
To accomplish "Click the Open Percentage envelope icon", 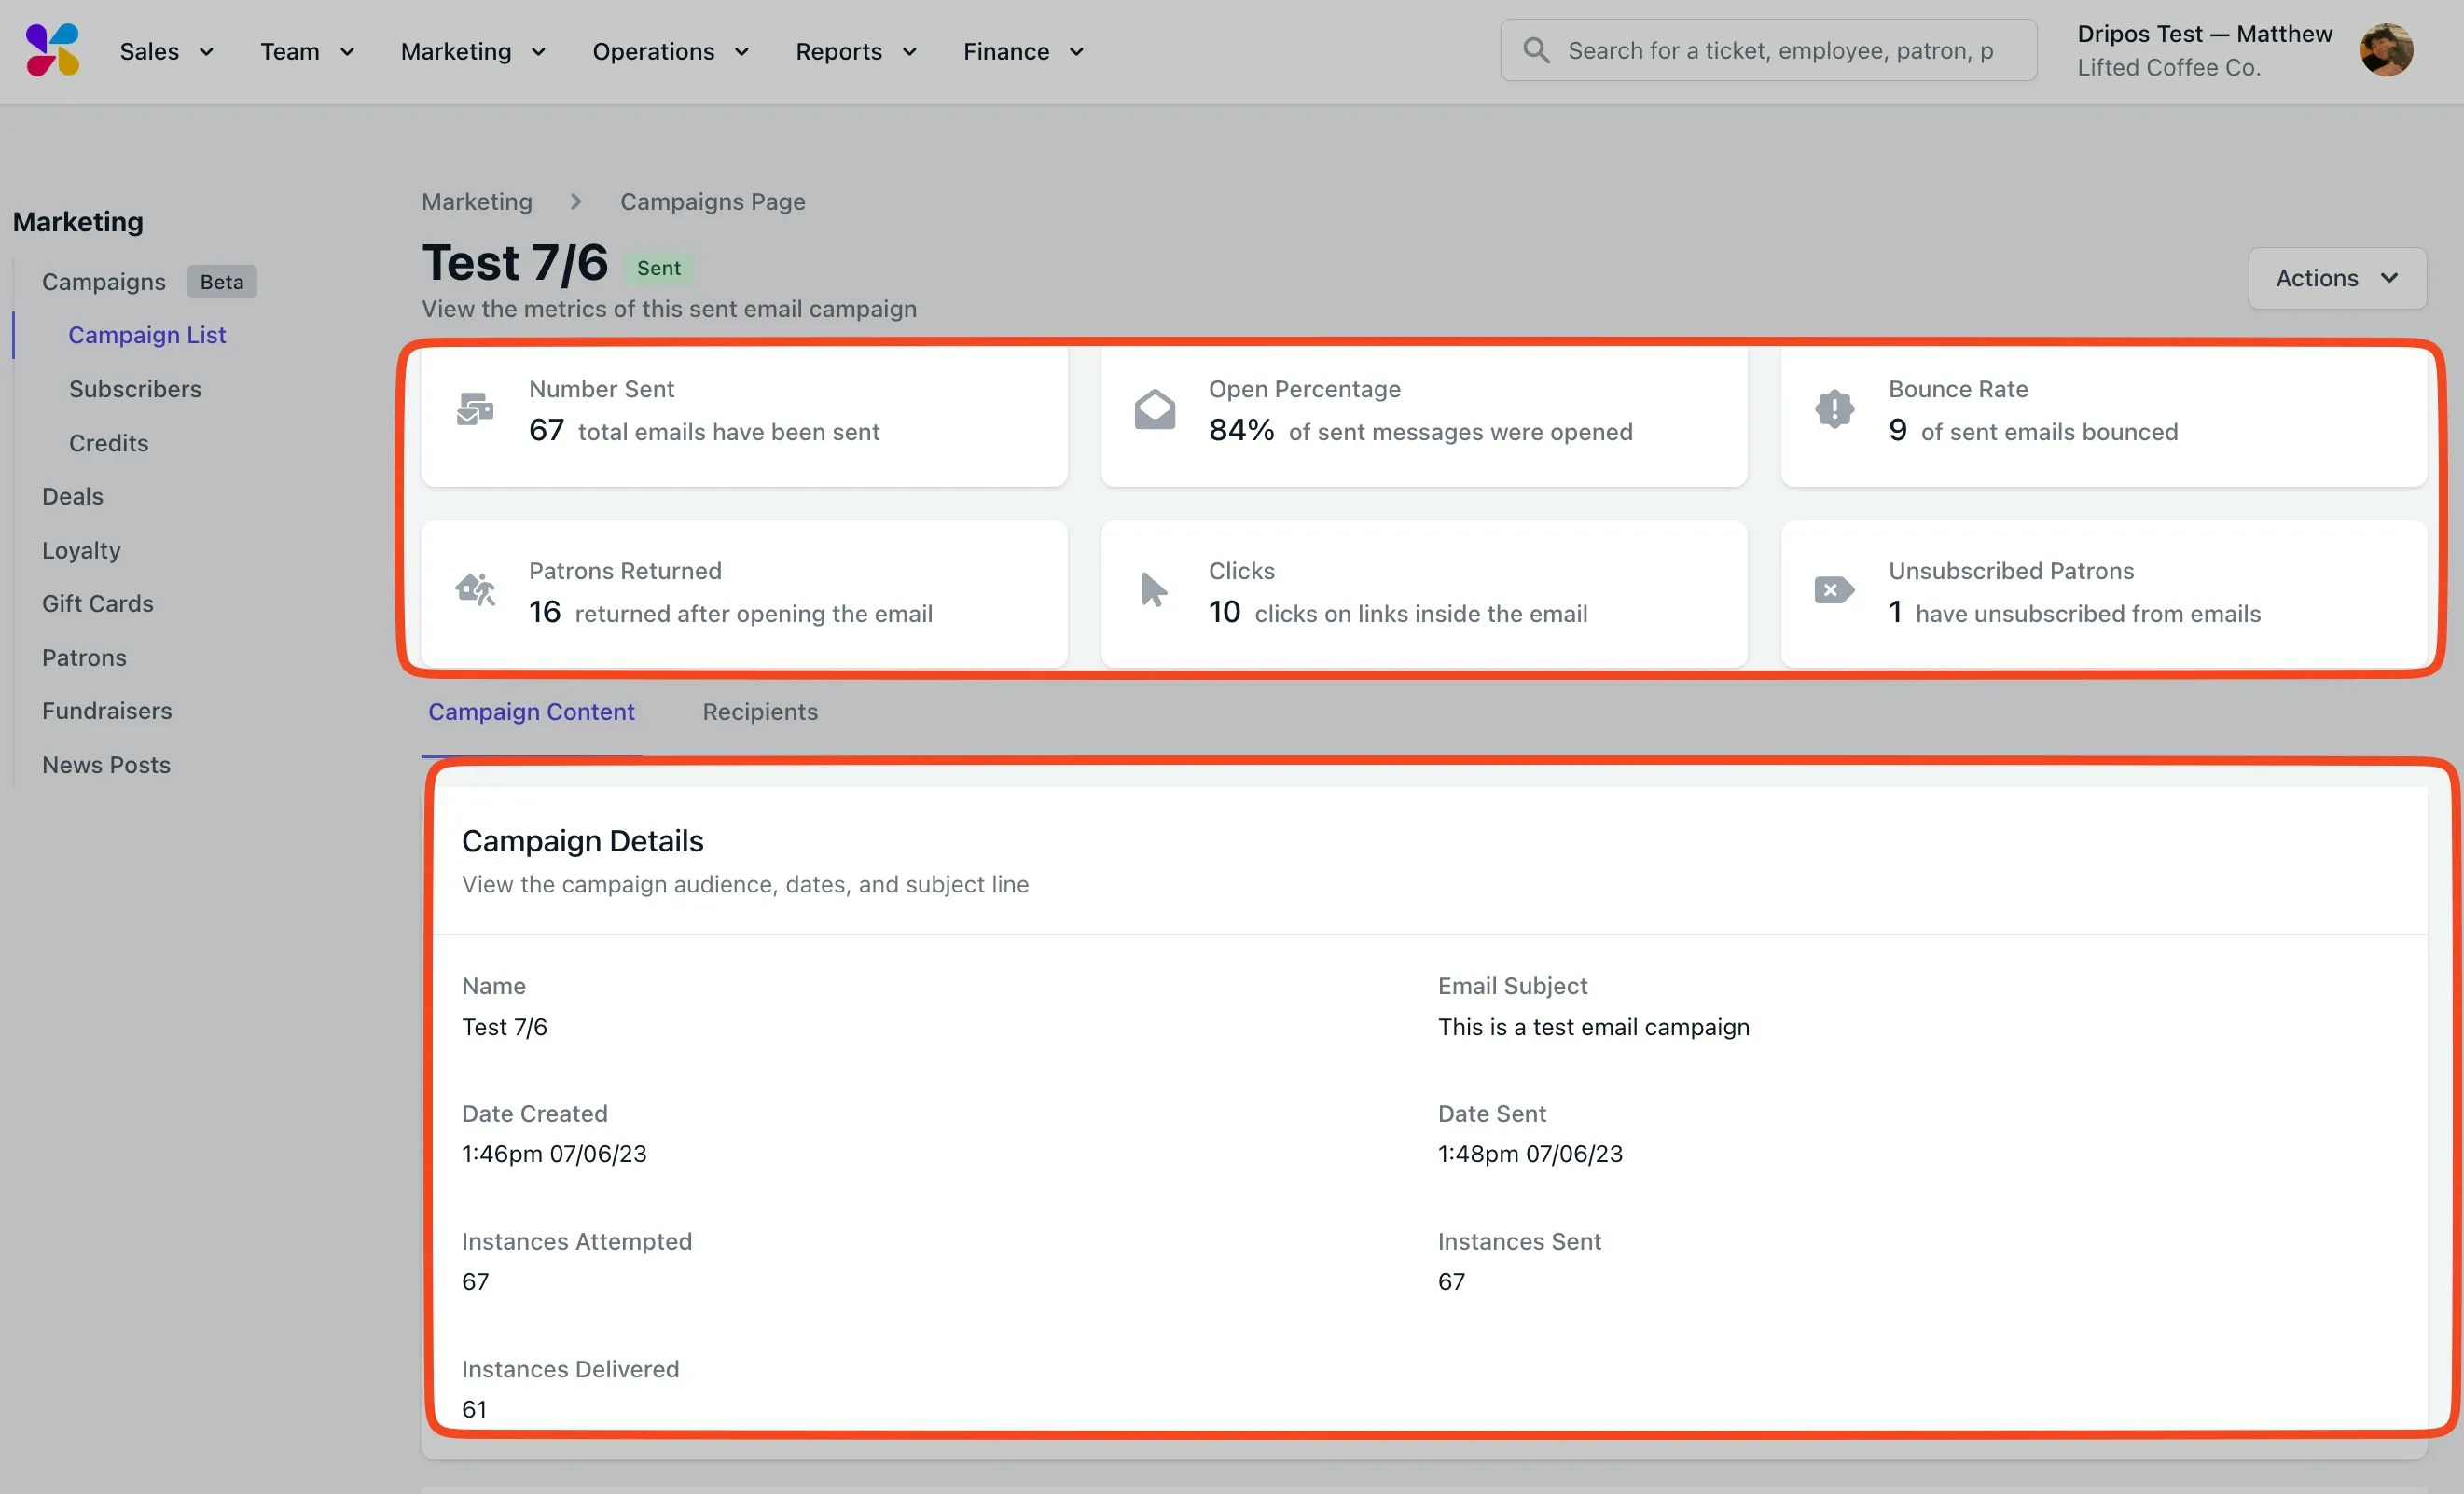I will pyautogui.click(x=1154, y=409).
